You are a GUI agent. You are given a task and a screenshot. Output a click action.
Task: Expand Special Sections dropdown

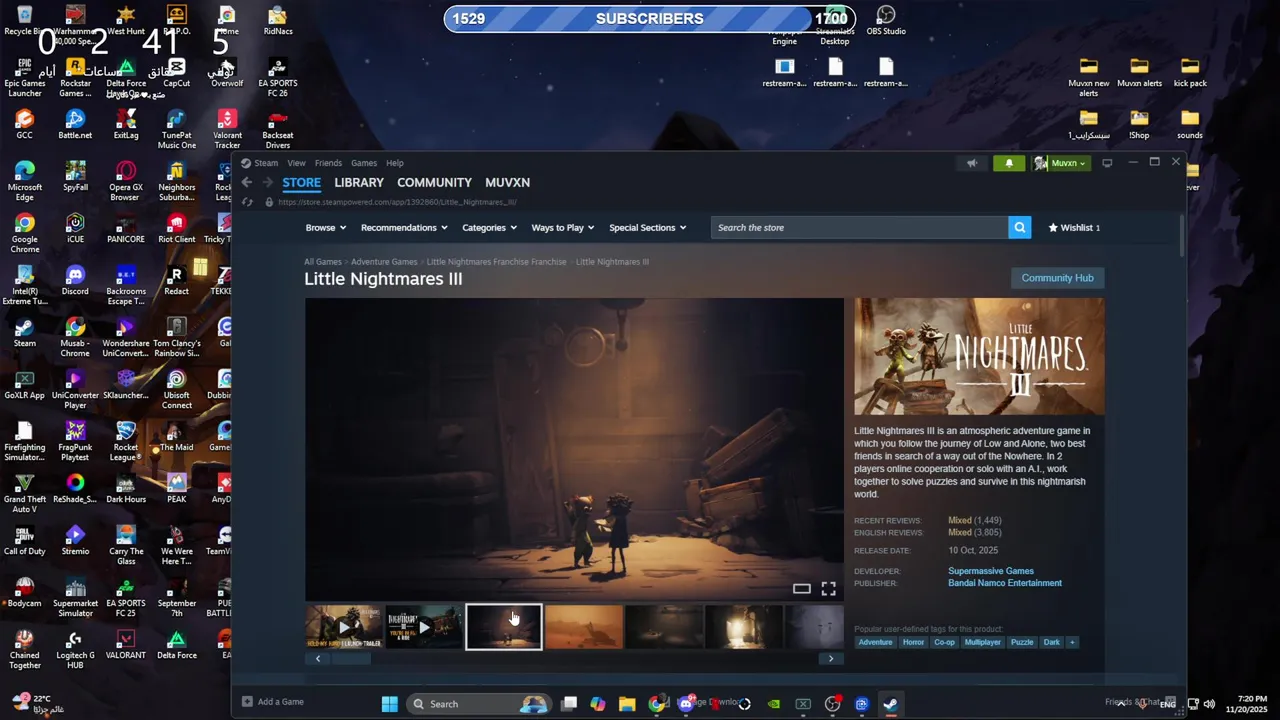point(647,228)
